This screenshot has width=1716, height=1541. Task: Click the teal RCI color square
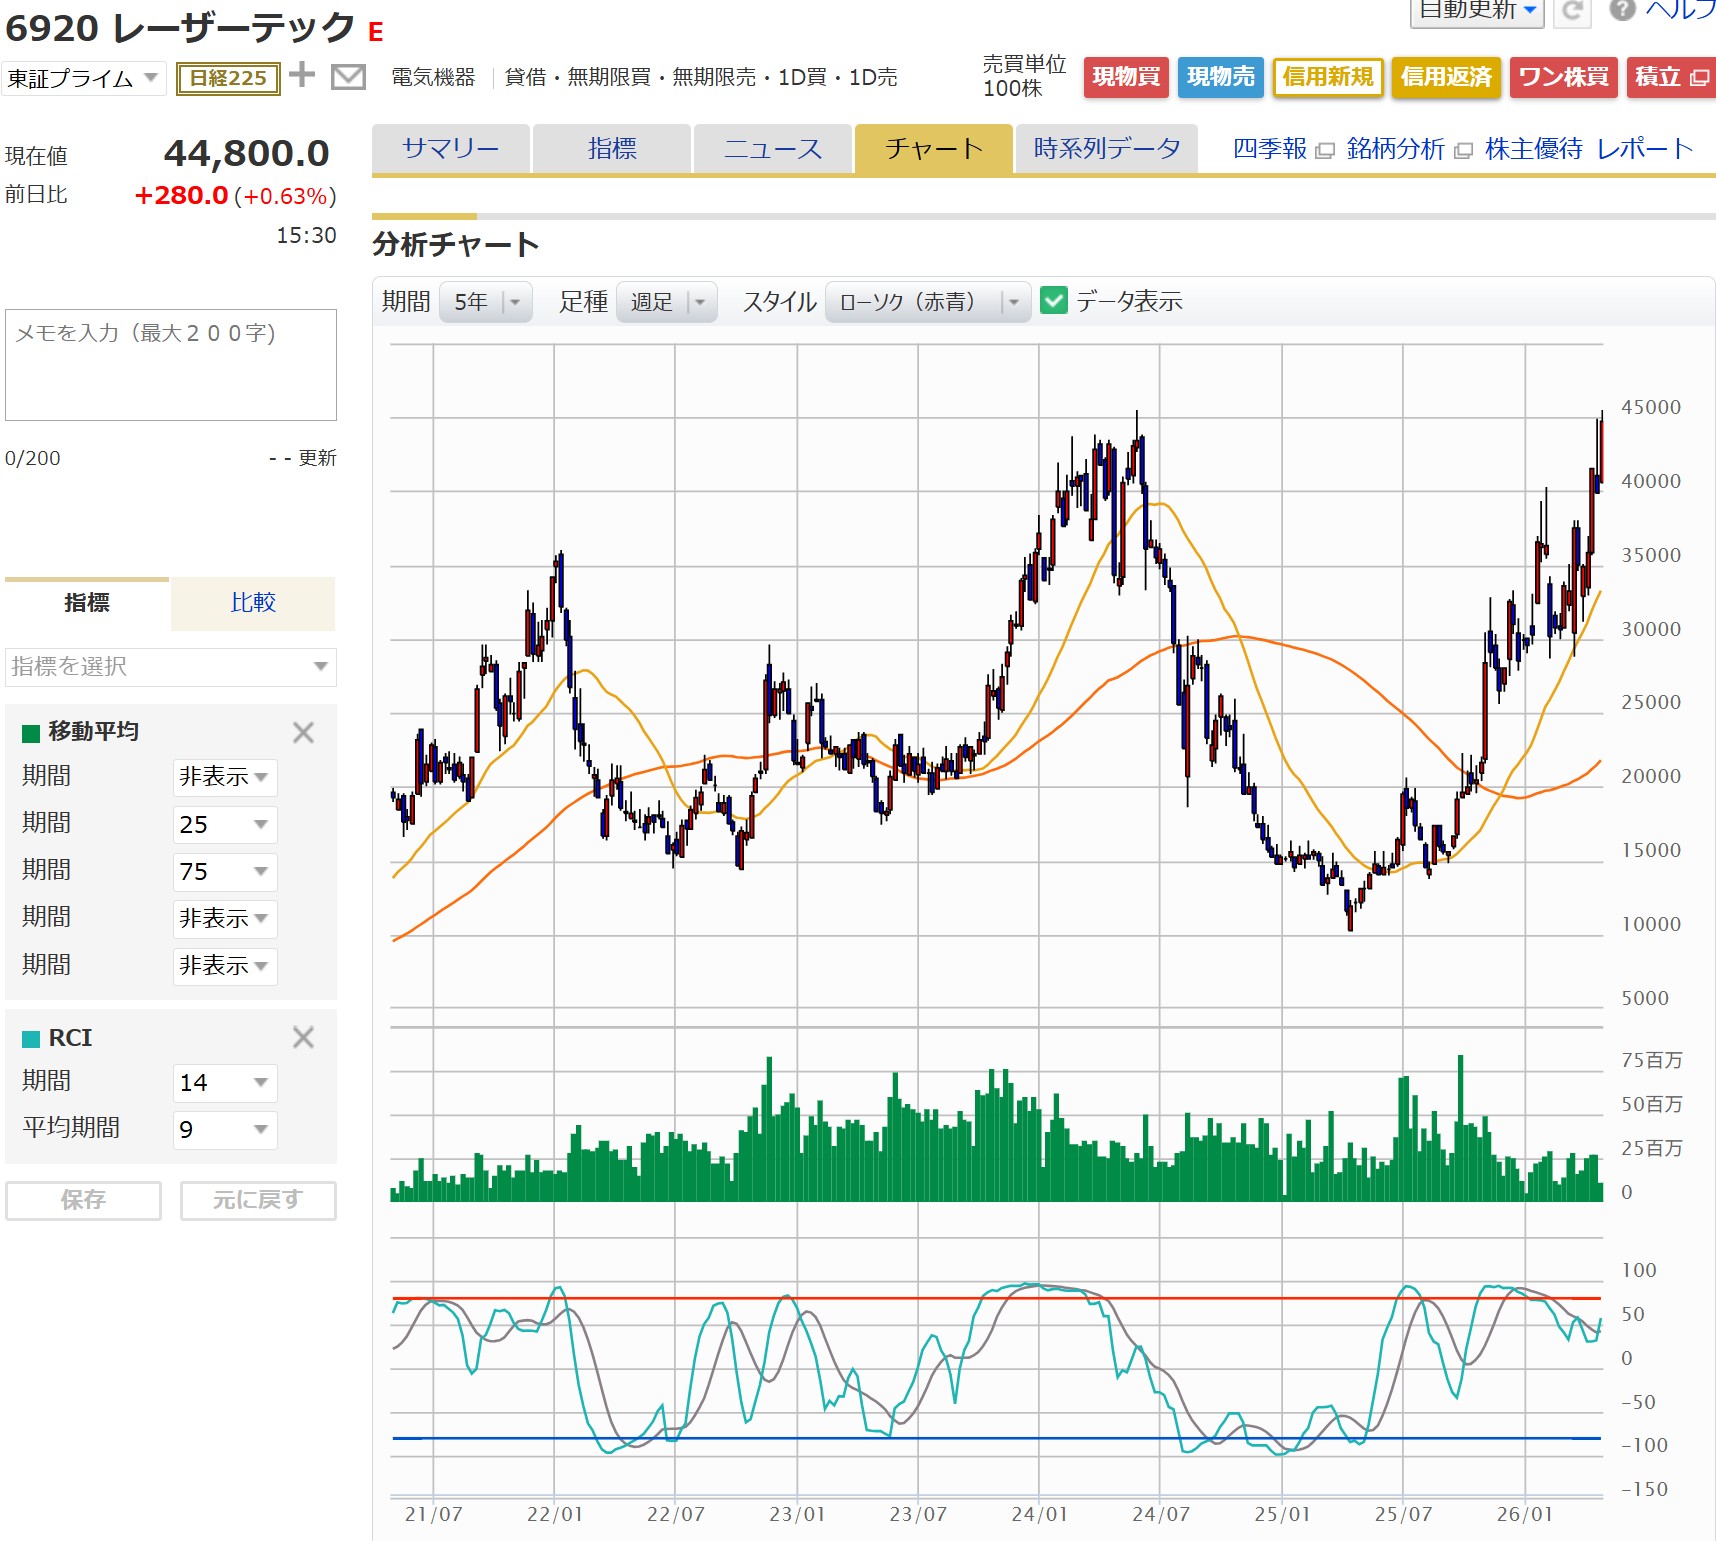point(31,1039)
